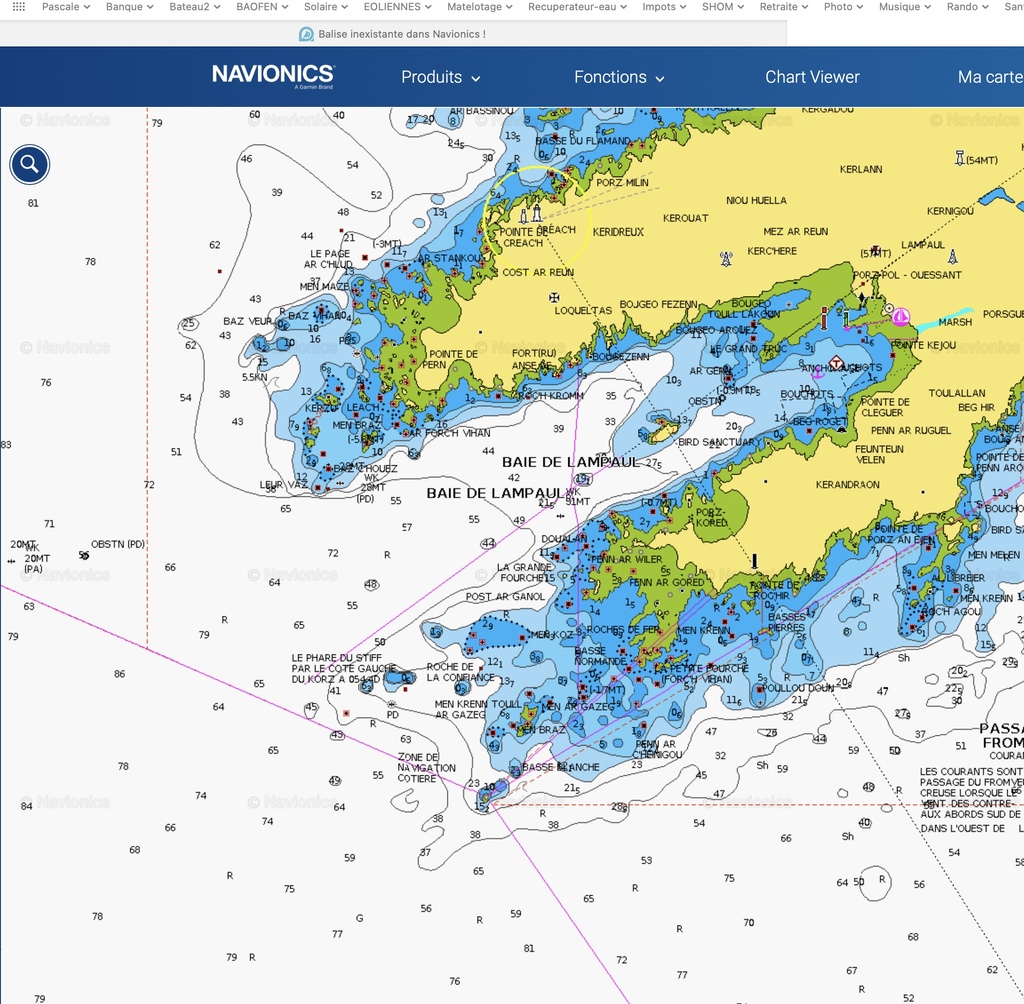Click the magenta anchorage anchor symbol
1024x1004 pixels.
pyautogui.click(x=817, y=372)
